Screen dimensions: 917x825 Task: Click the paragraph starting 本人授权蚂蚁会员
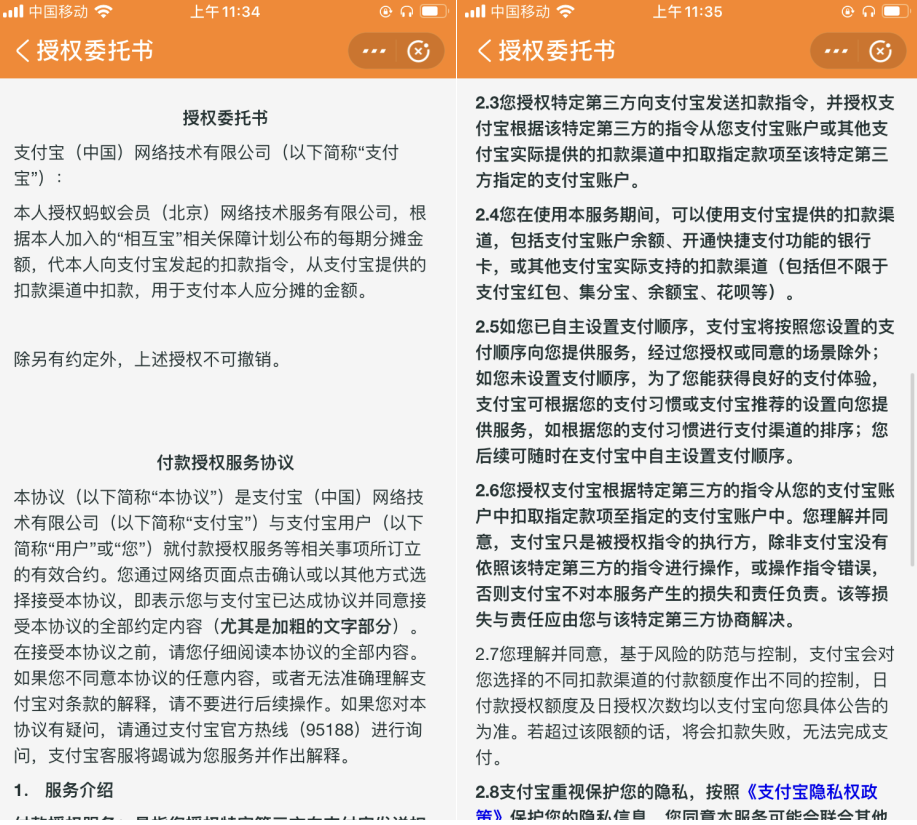tap(220, 251)
